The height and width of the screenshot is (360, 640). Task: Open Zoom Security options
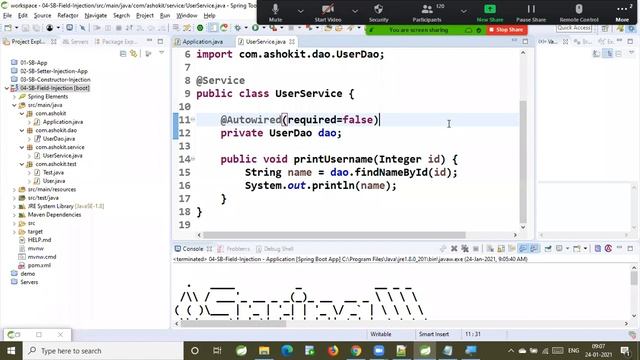(x=378, y=13)
